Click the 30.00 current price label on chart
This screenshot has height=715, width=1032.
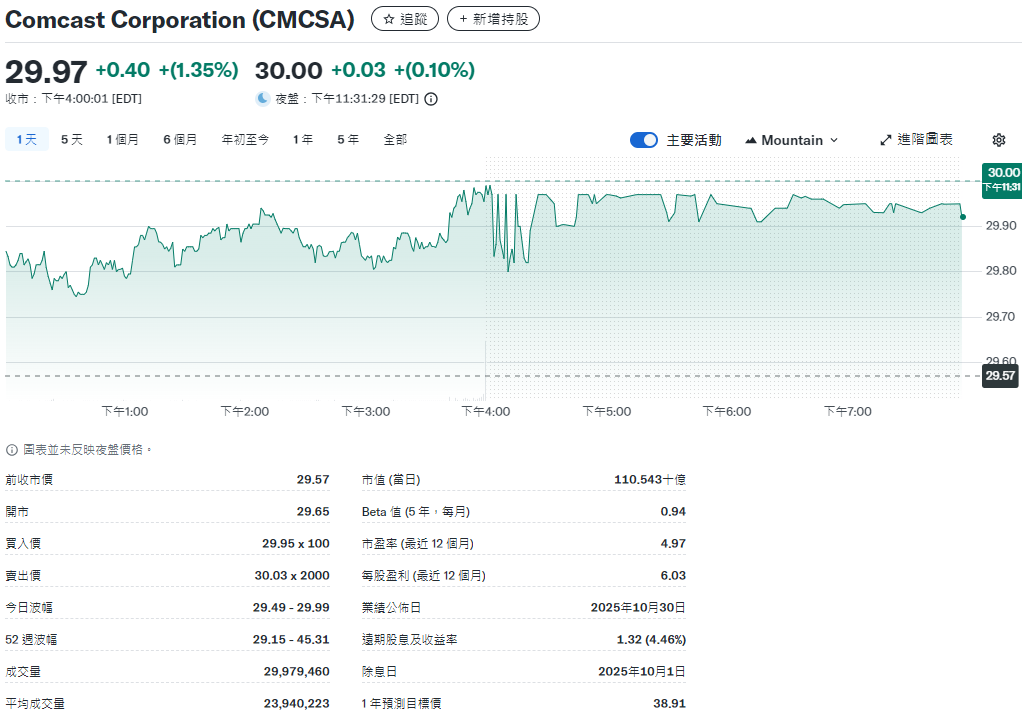pos(1001,178)
